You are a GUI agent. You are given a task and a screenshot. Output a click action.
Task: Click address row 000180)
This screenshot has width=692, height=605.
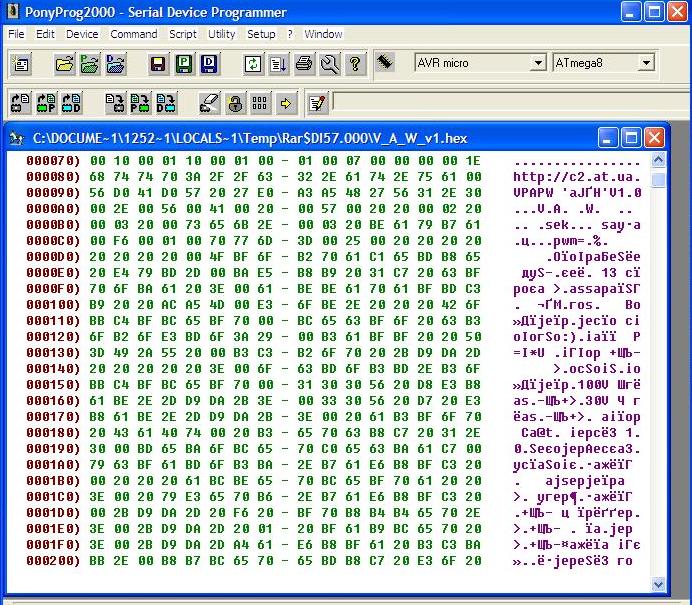click(x=53, y=432)
